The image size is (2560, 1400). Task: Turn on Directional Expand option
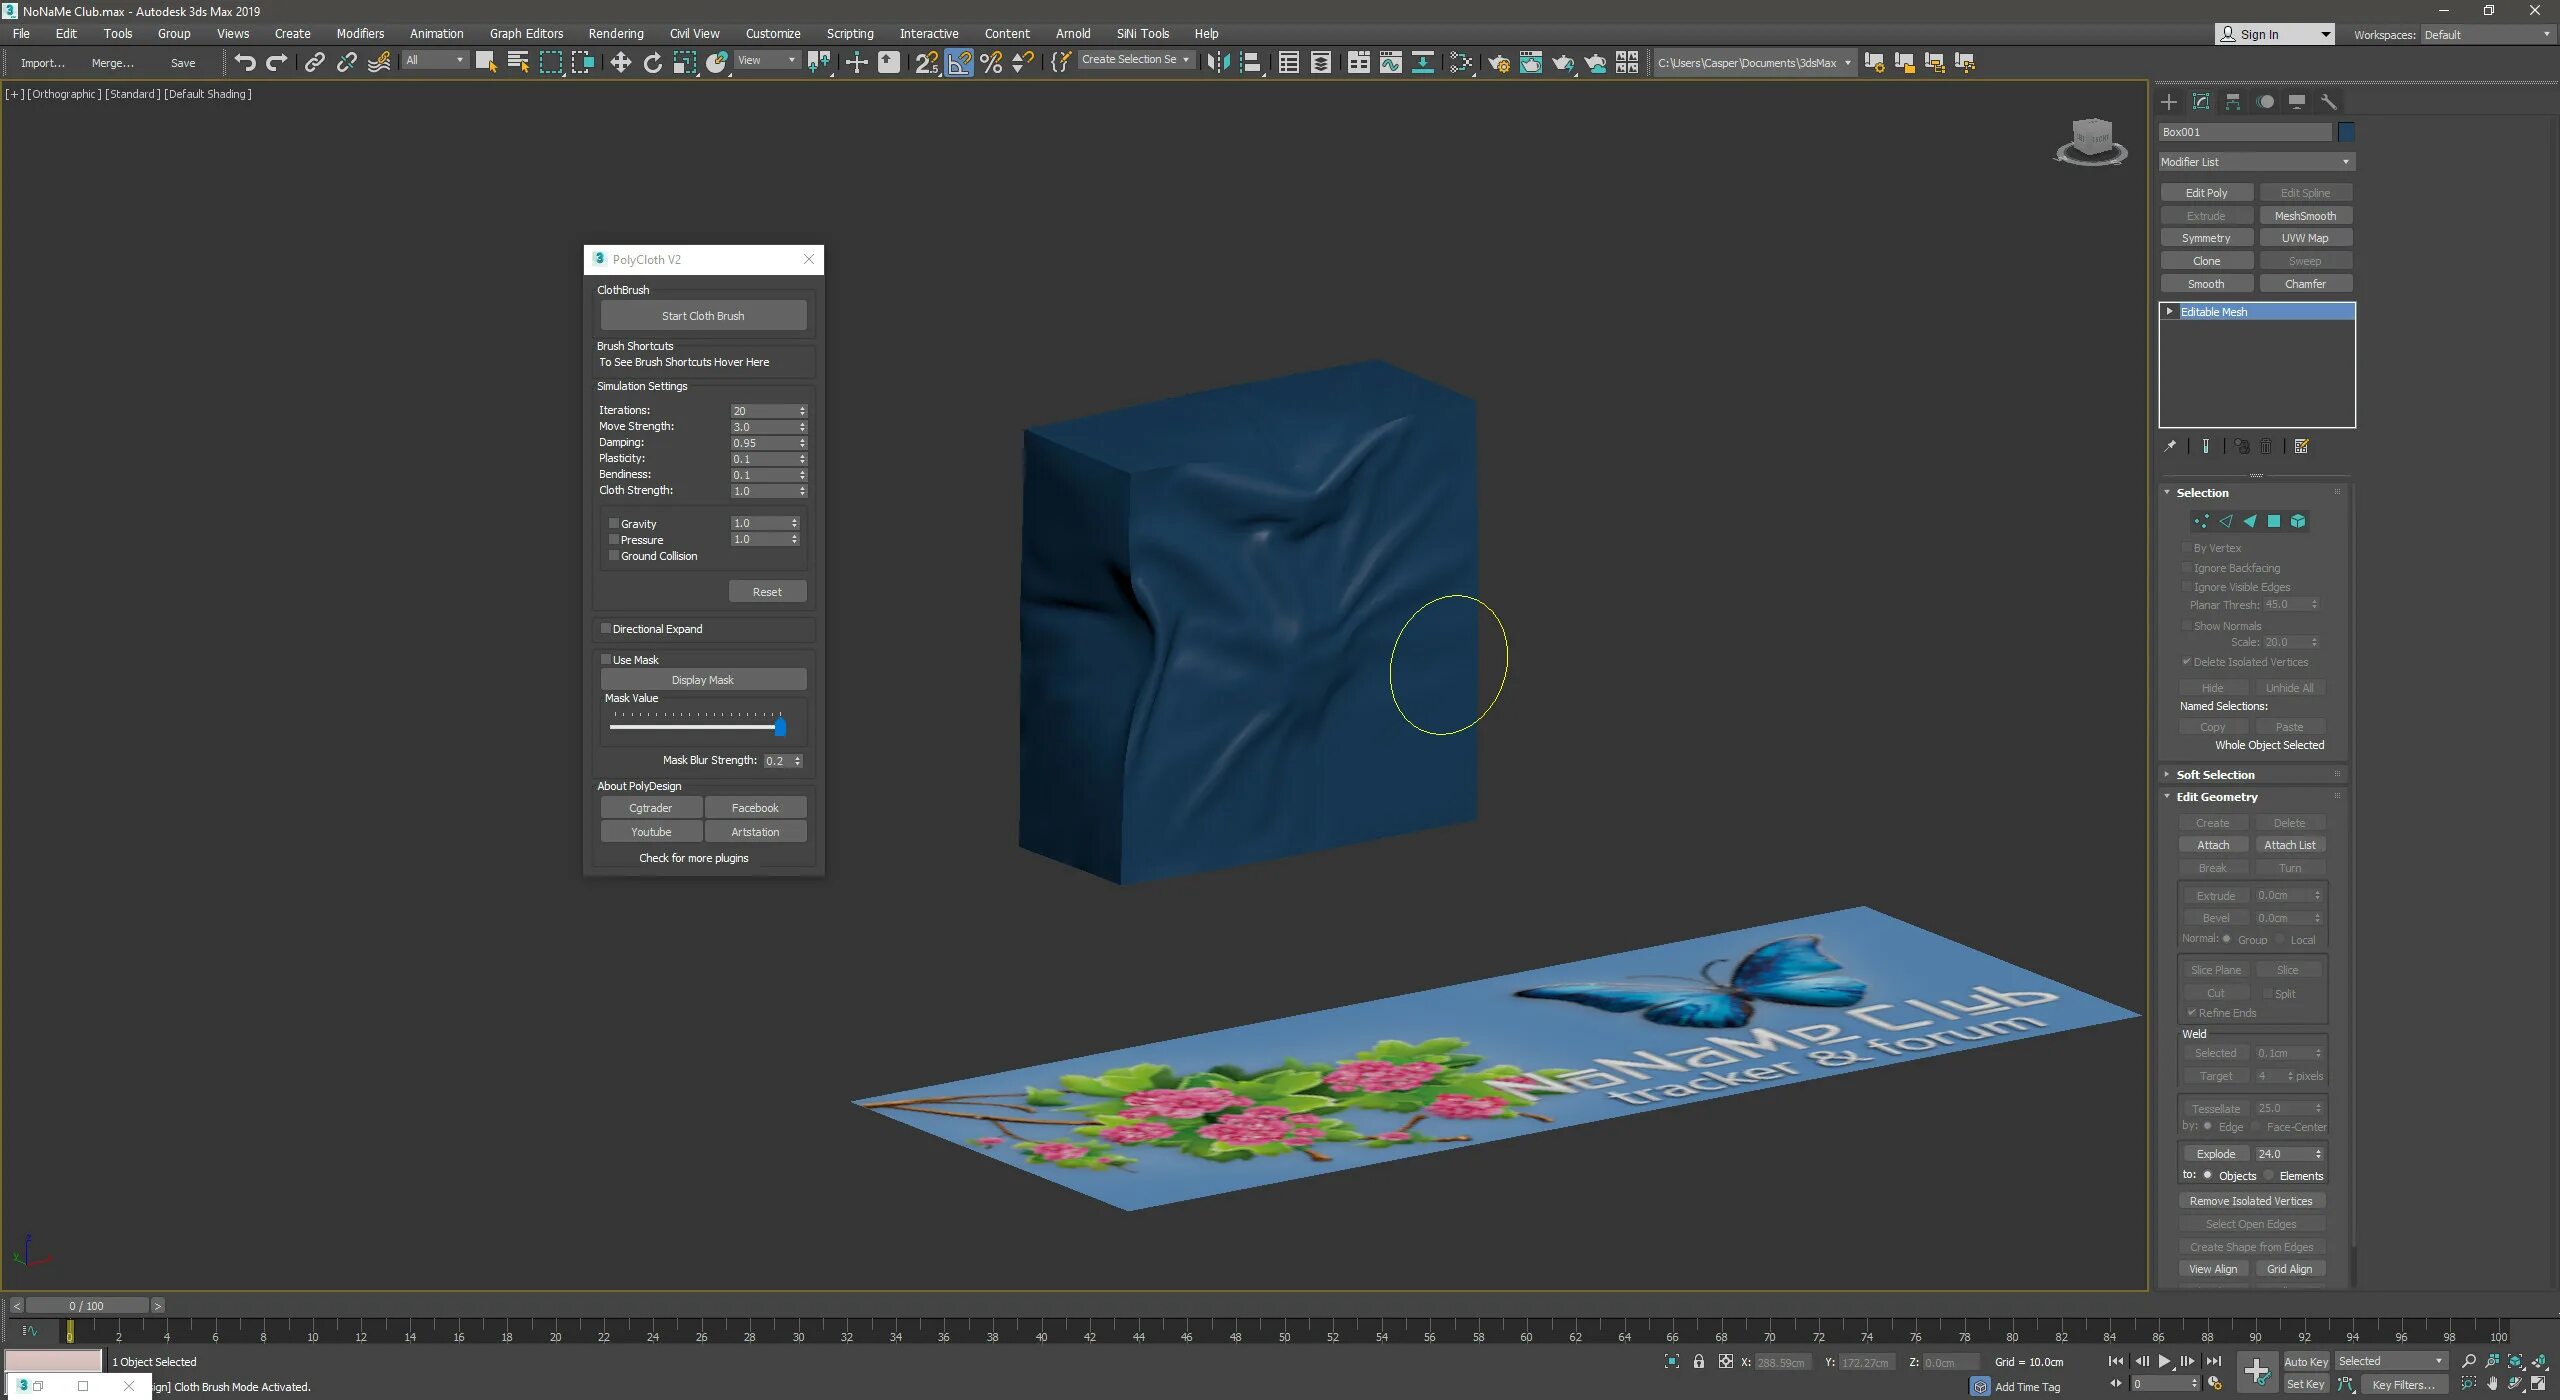point(606,628)
